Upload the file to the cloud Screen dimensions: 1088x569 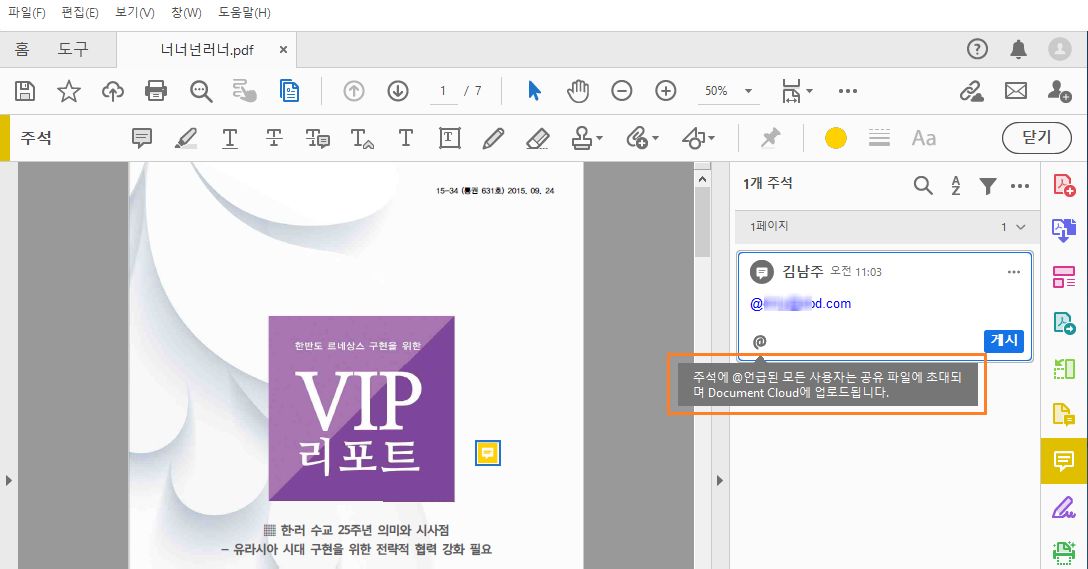tap(112, 91)
